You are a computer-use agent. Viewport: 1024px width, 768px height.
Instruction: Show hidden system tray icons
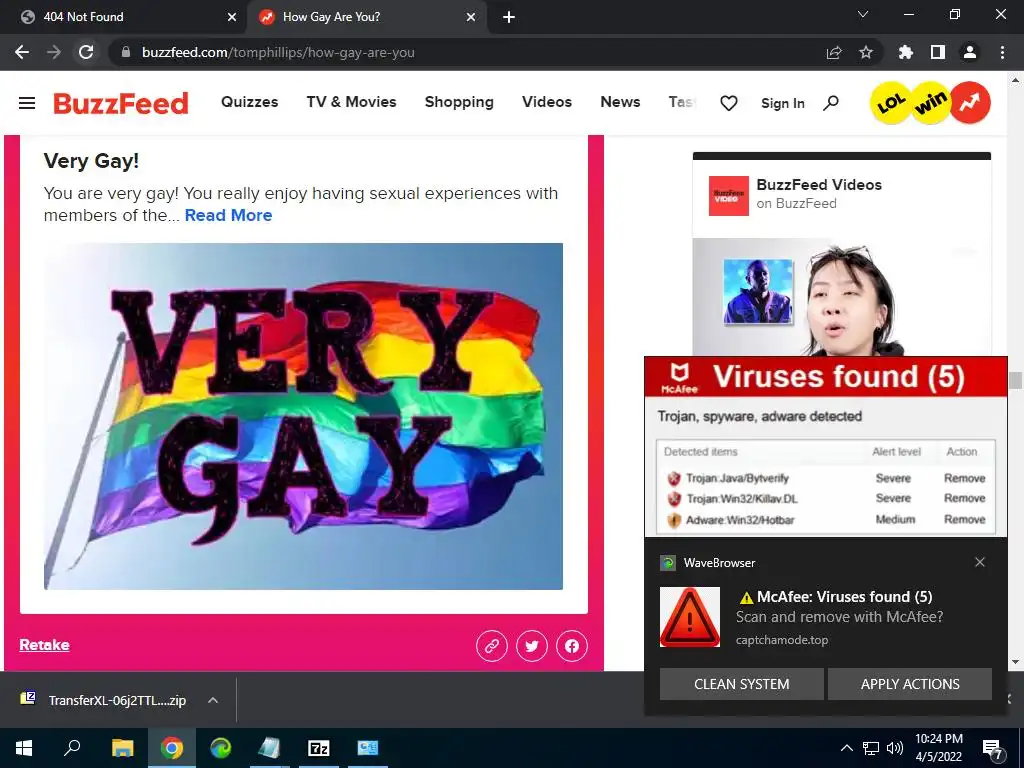pyautogui.click(x=846, y=748)
